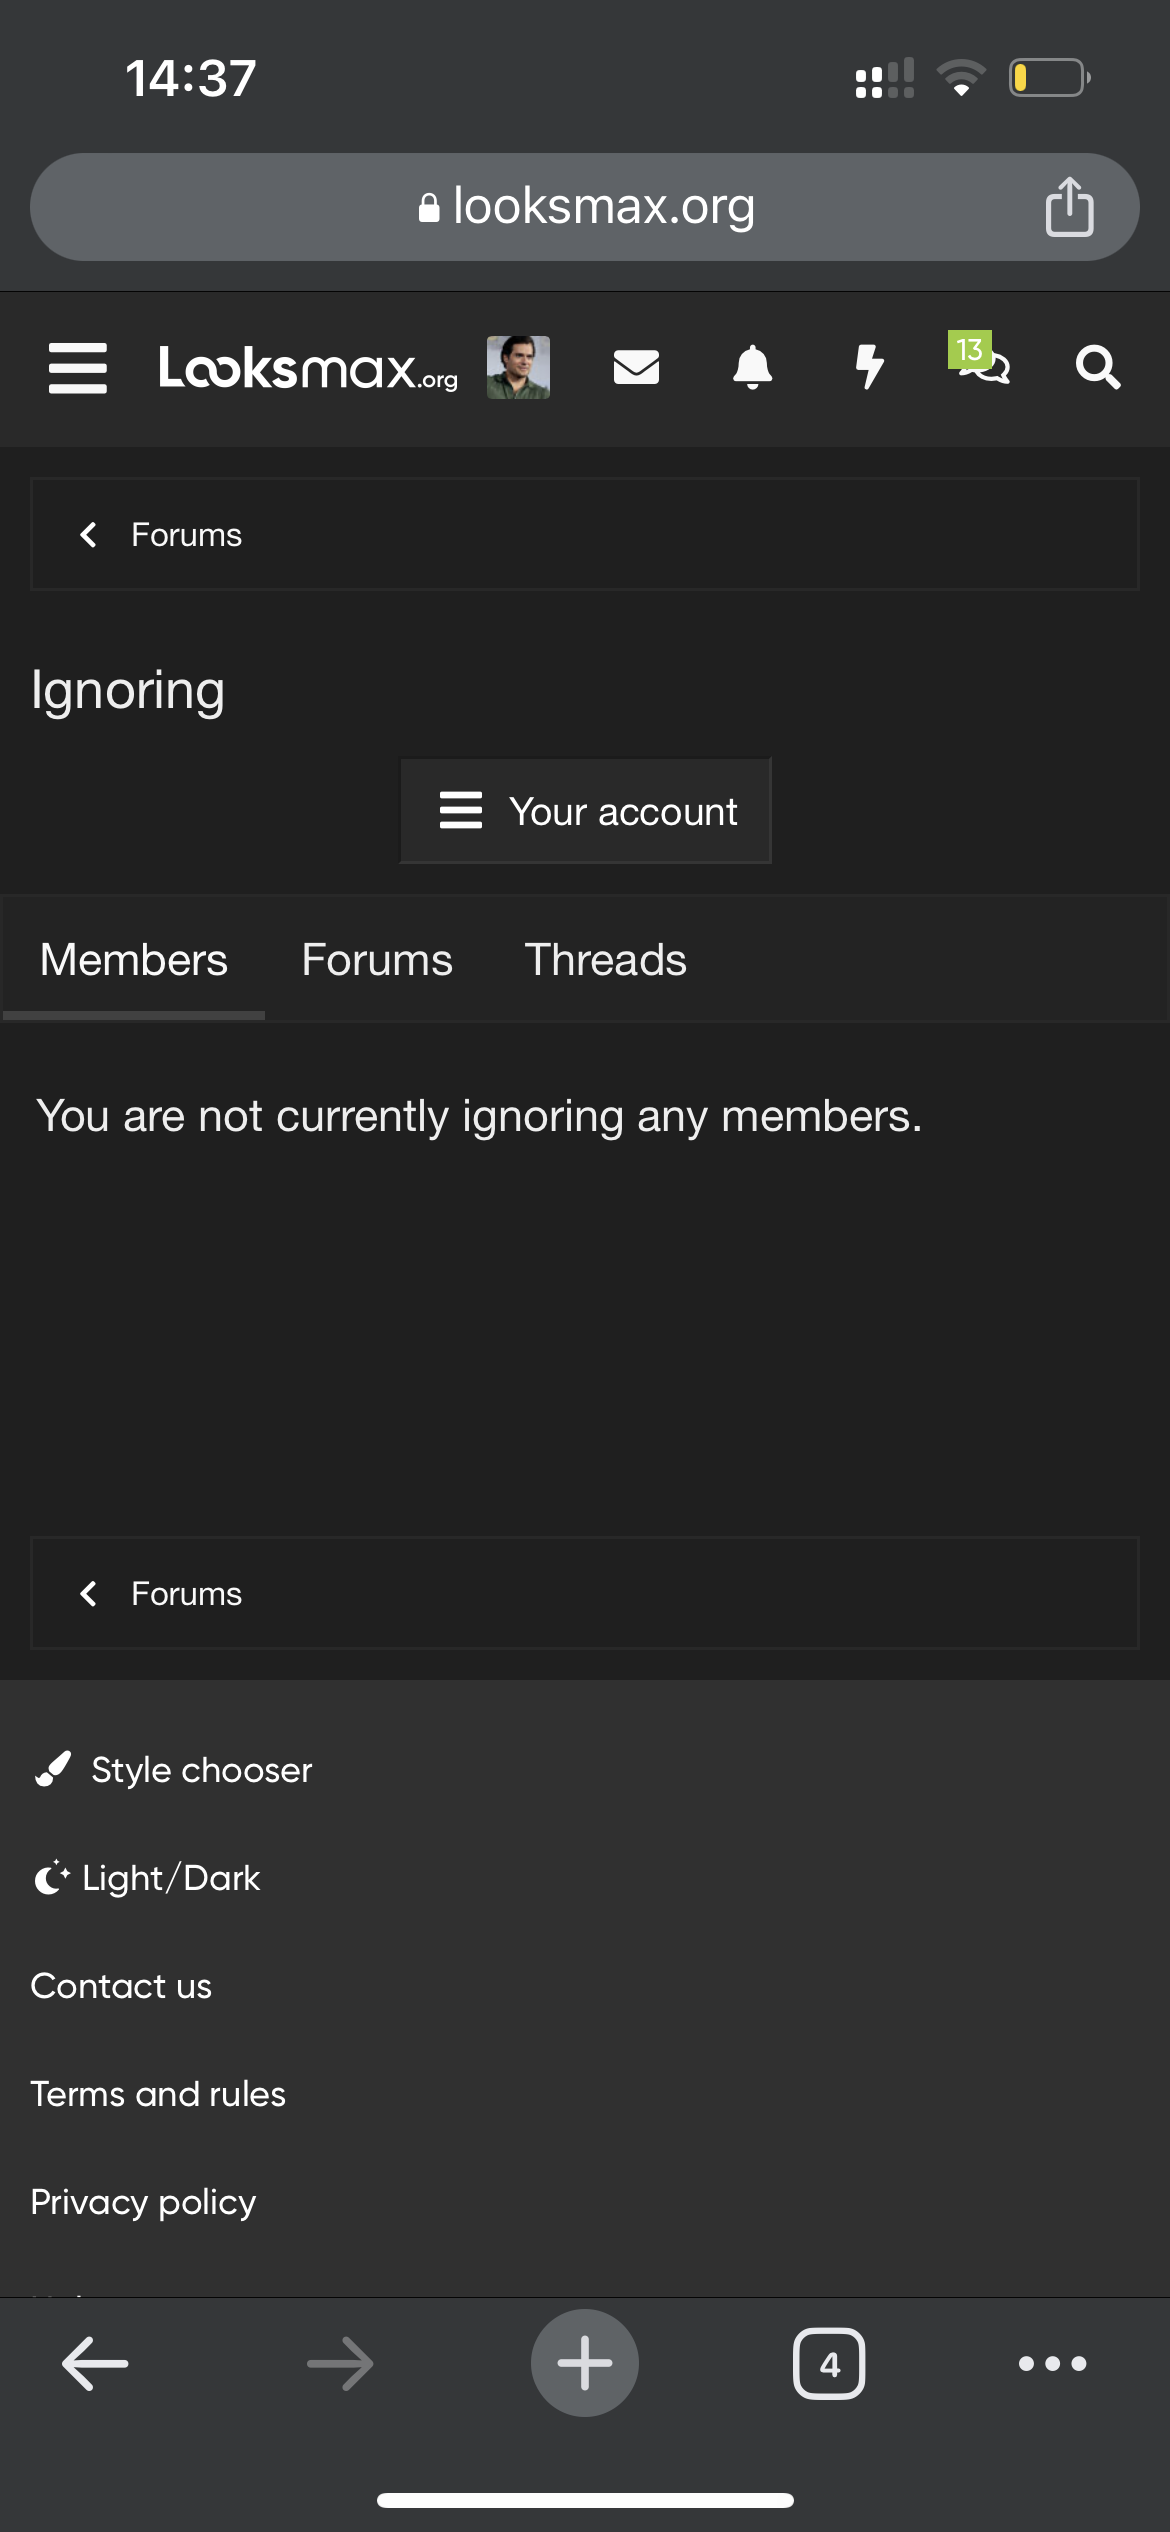Tap the looksmax.org address bar

coord(585,207)
